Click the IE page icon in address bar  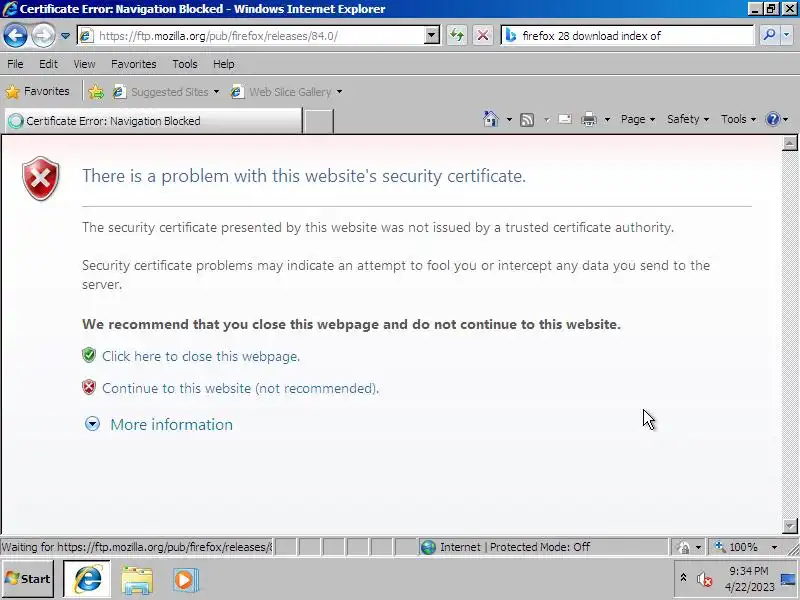[87, 36]
